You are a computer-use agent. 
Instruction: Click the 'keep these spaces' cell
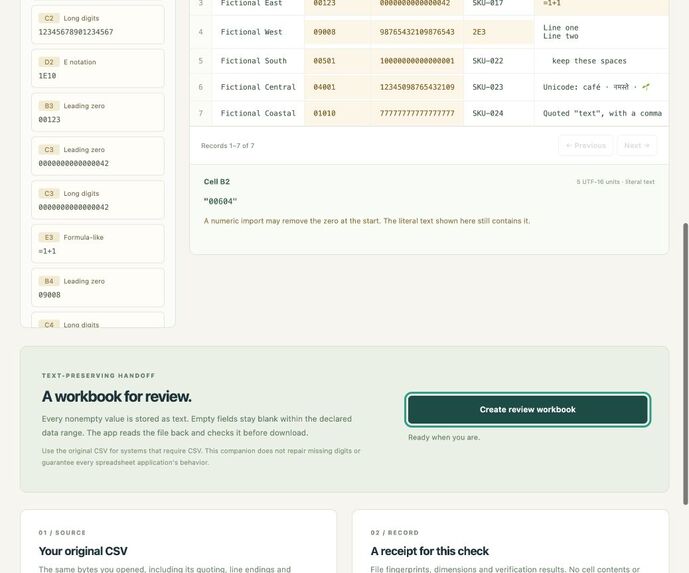pos(602,61)
